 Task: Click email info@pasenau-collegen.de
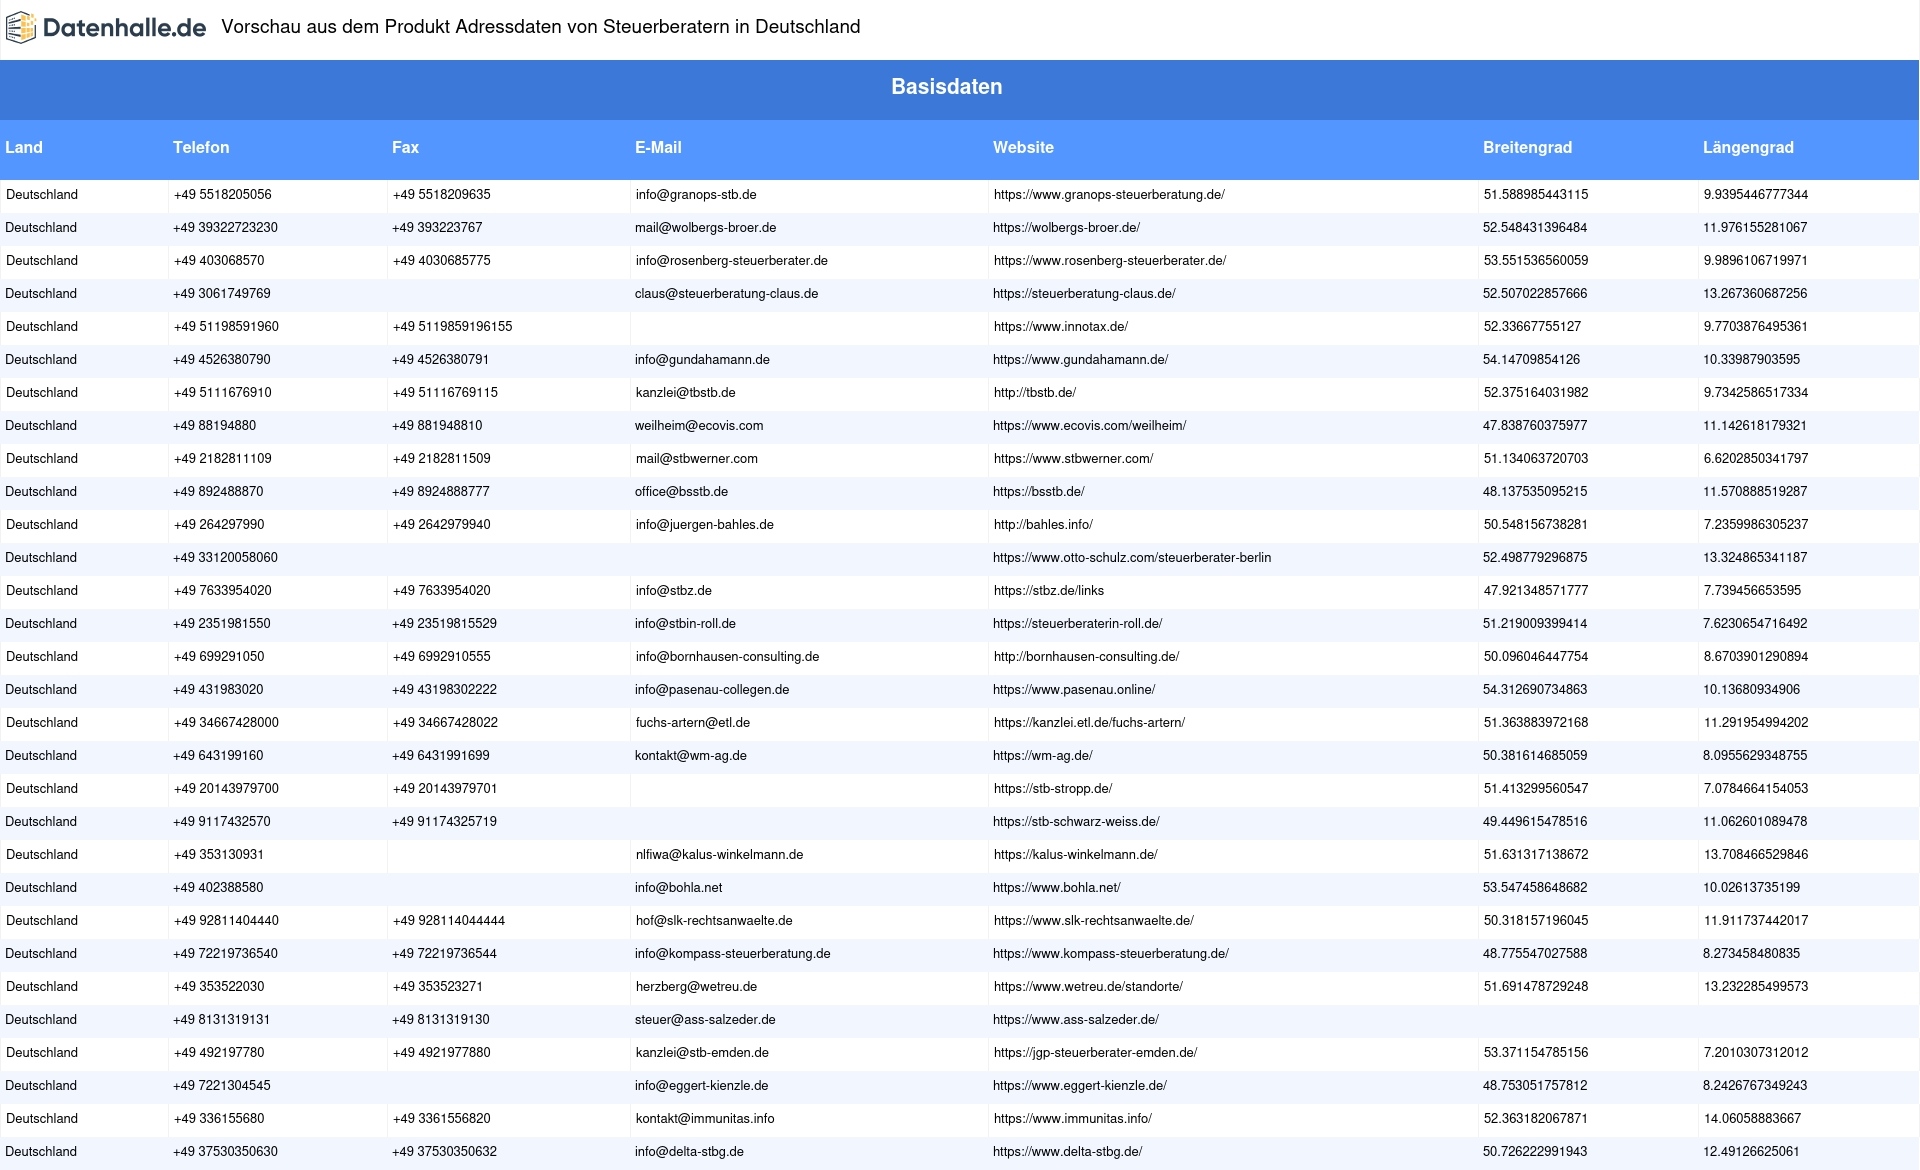pos(712,690)
